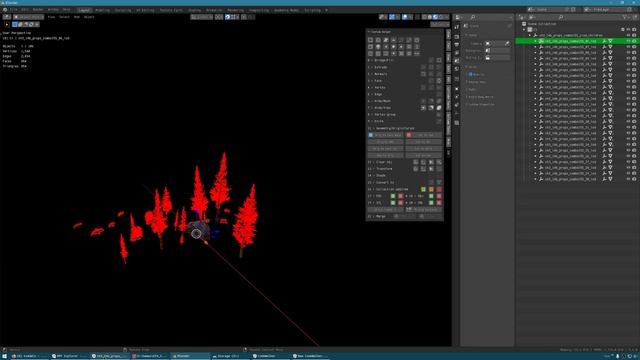Viewport: 640px width, 360px height.
Task: Click red button in Collection add/rem row
Action: [x=439, y=189]
